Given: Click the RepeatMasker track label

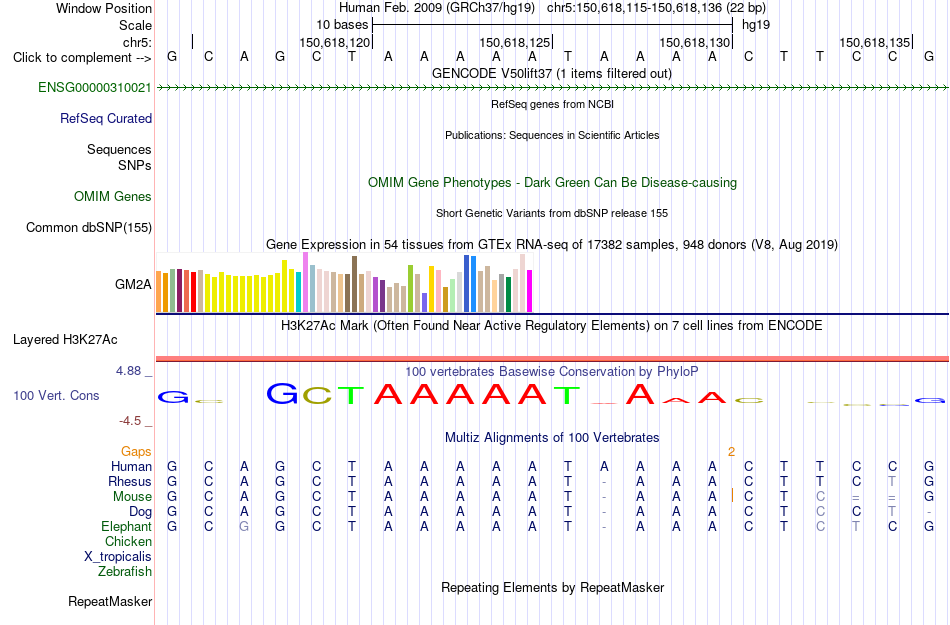Looking at the screenshot, I should (x=110, y=602).
